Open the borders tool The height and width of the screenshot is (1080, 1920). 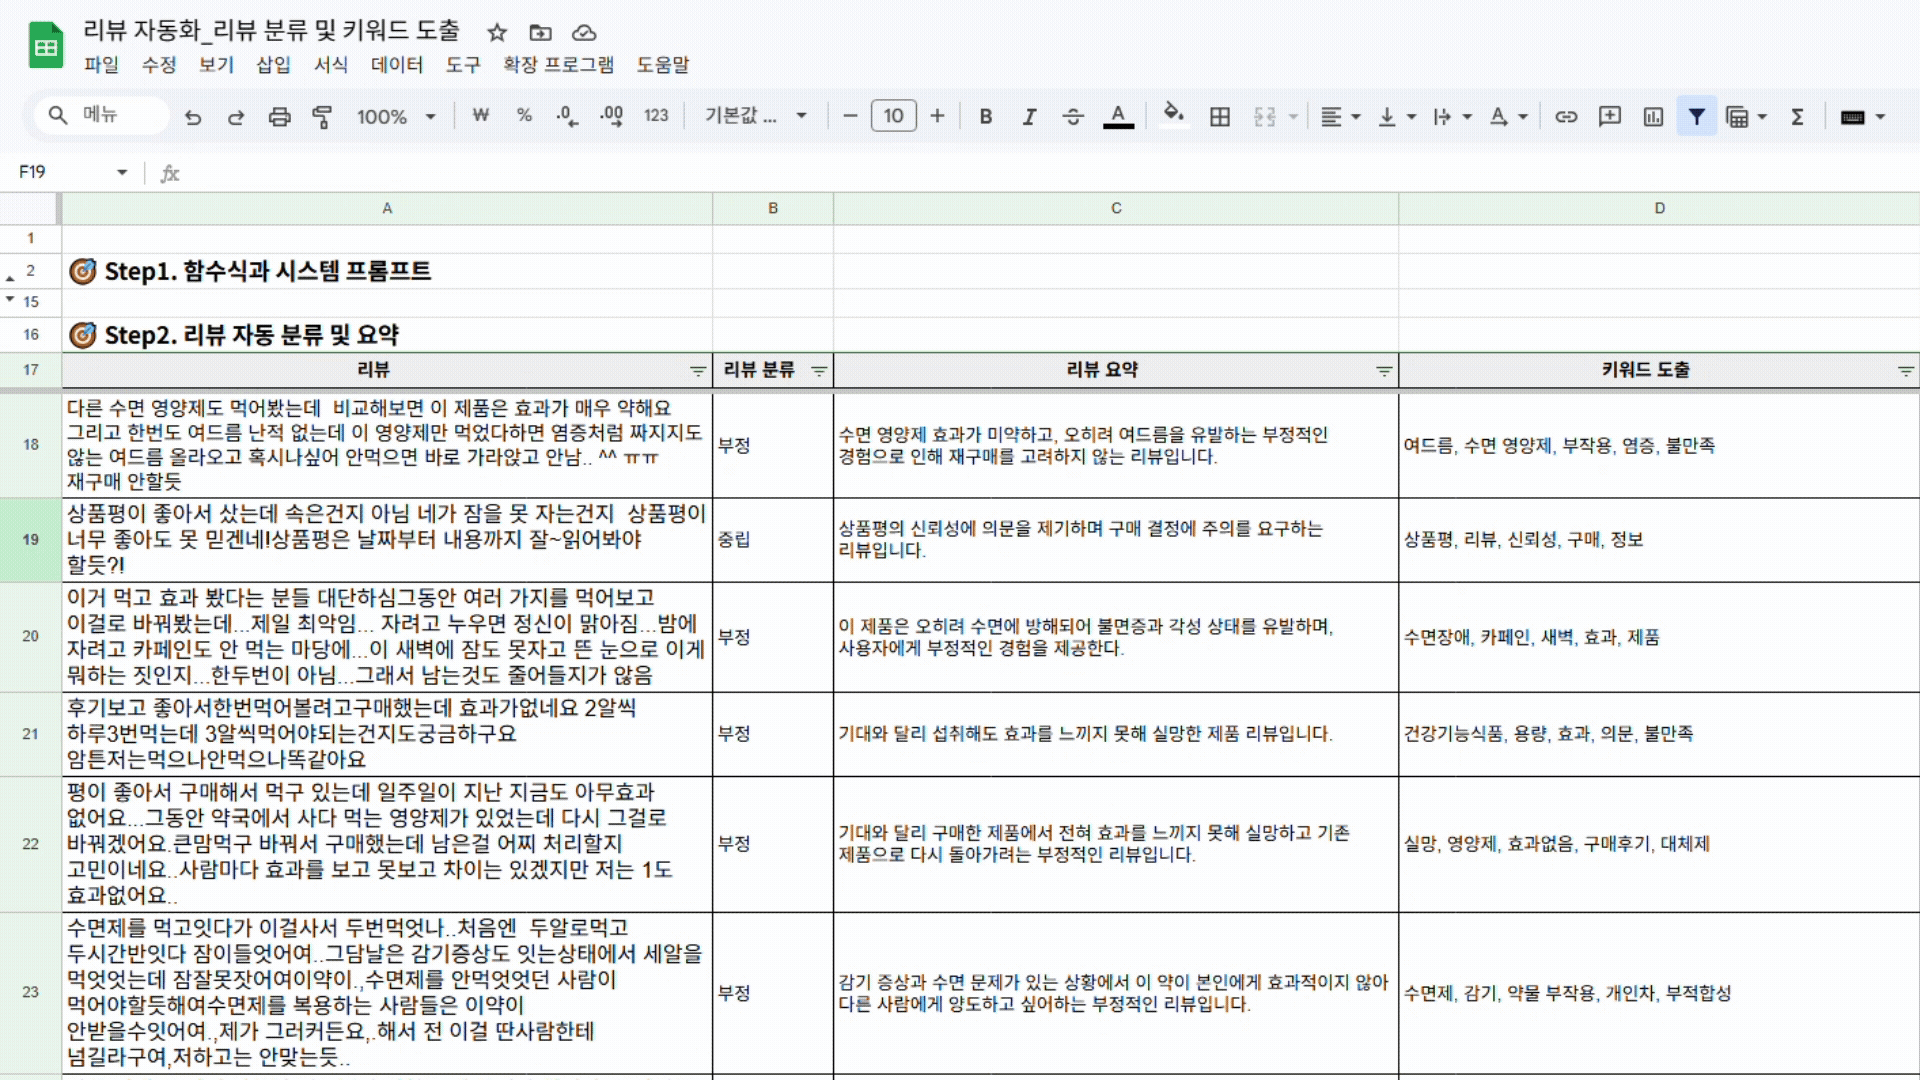coord(1220,117)
